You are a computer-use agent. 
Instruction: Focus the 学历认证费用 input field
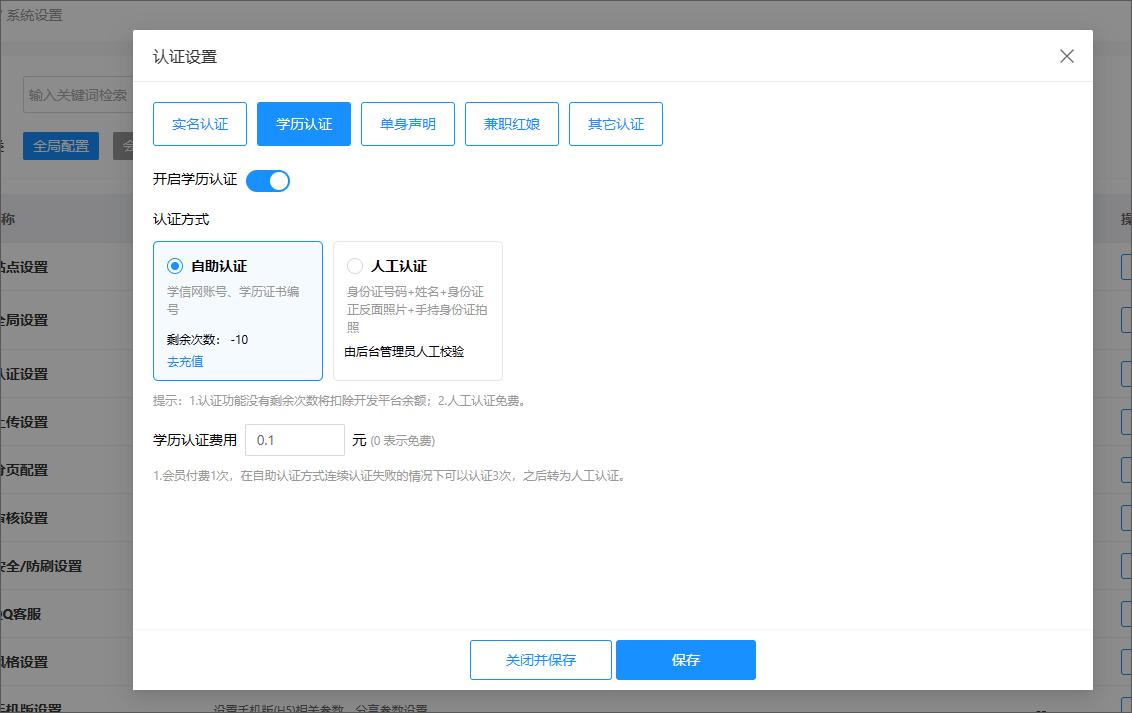[x=295, y=440]
